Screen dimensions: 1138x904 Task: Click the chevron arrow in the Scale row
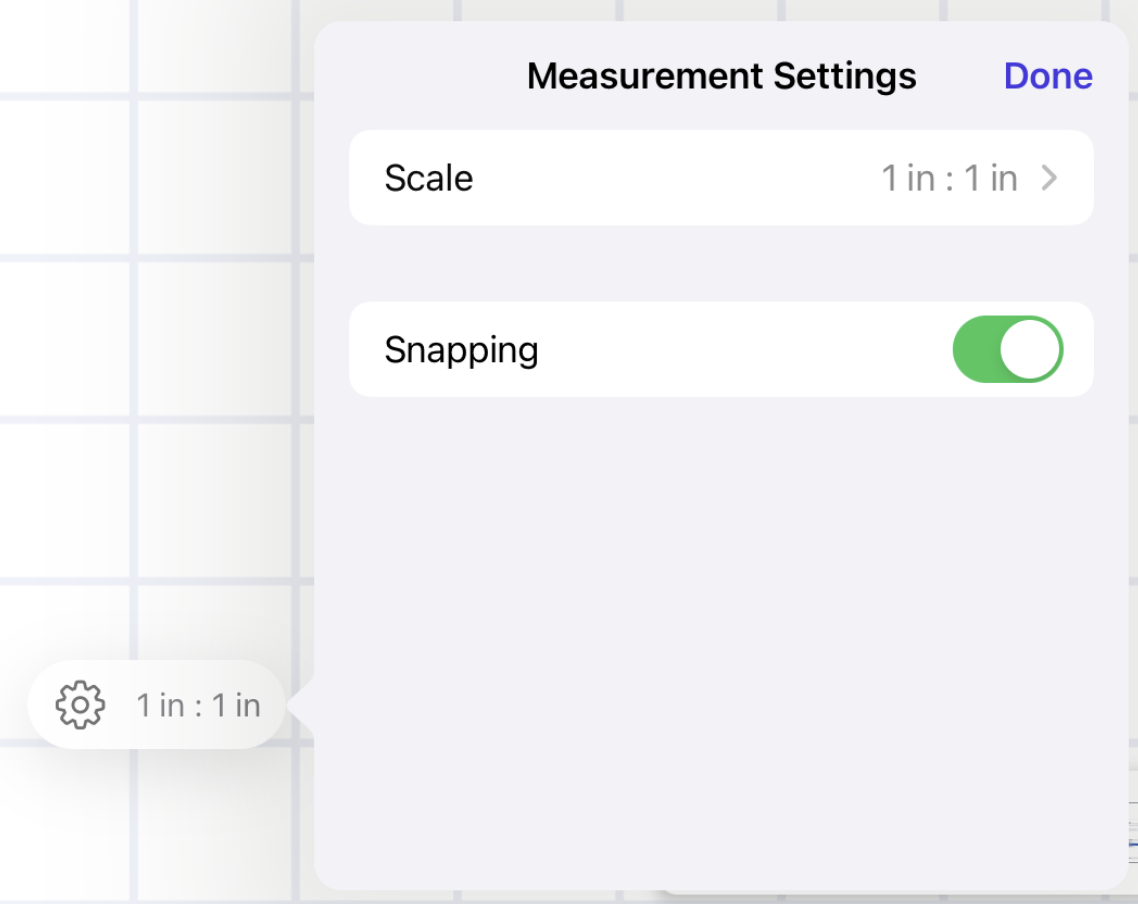(x=1049, y=178)
